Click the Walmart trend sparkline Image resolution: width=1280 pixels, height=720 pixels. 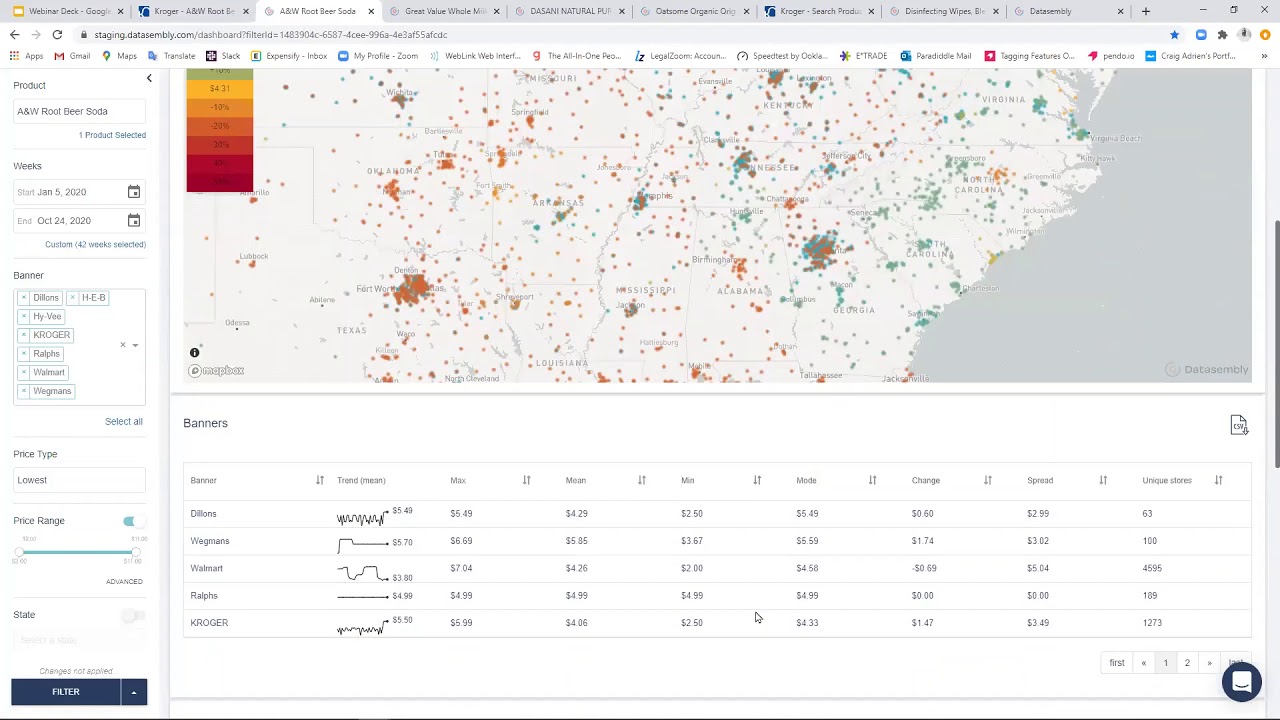pos(363,572)
